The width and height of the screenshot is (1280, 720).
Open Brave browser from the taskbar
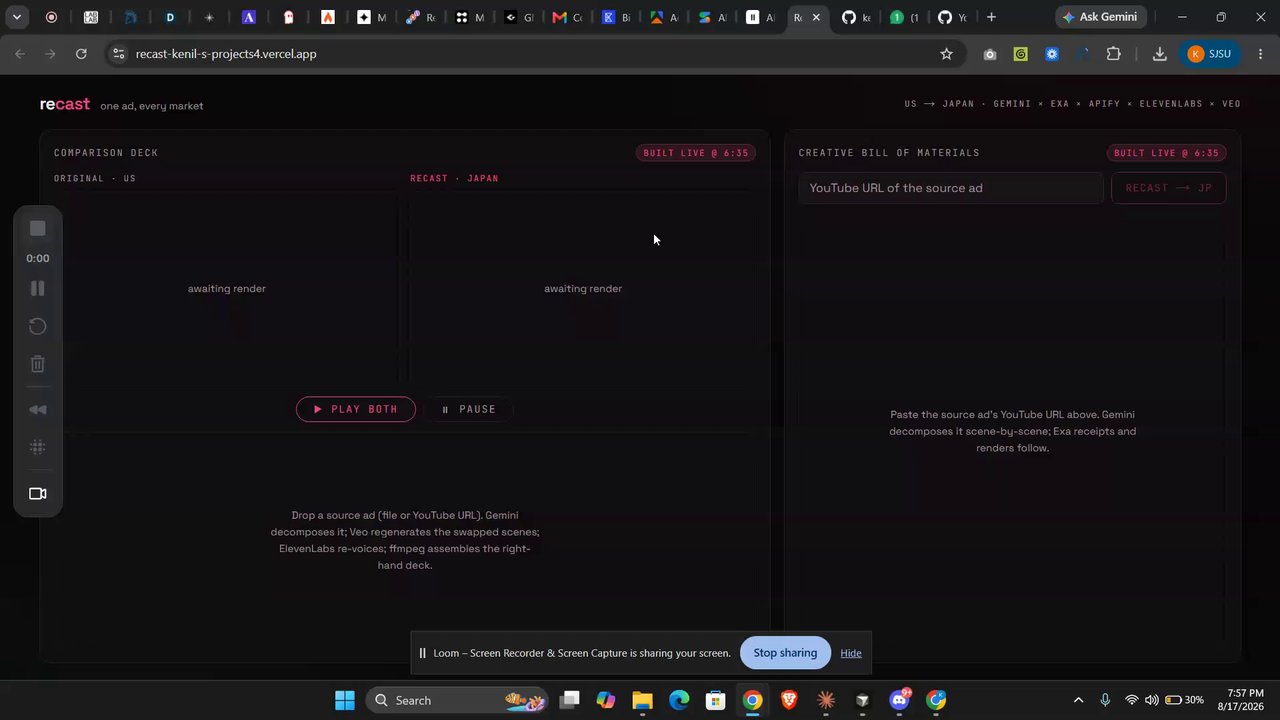[x=789, y=700]
